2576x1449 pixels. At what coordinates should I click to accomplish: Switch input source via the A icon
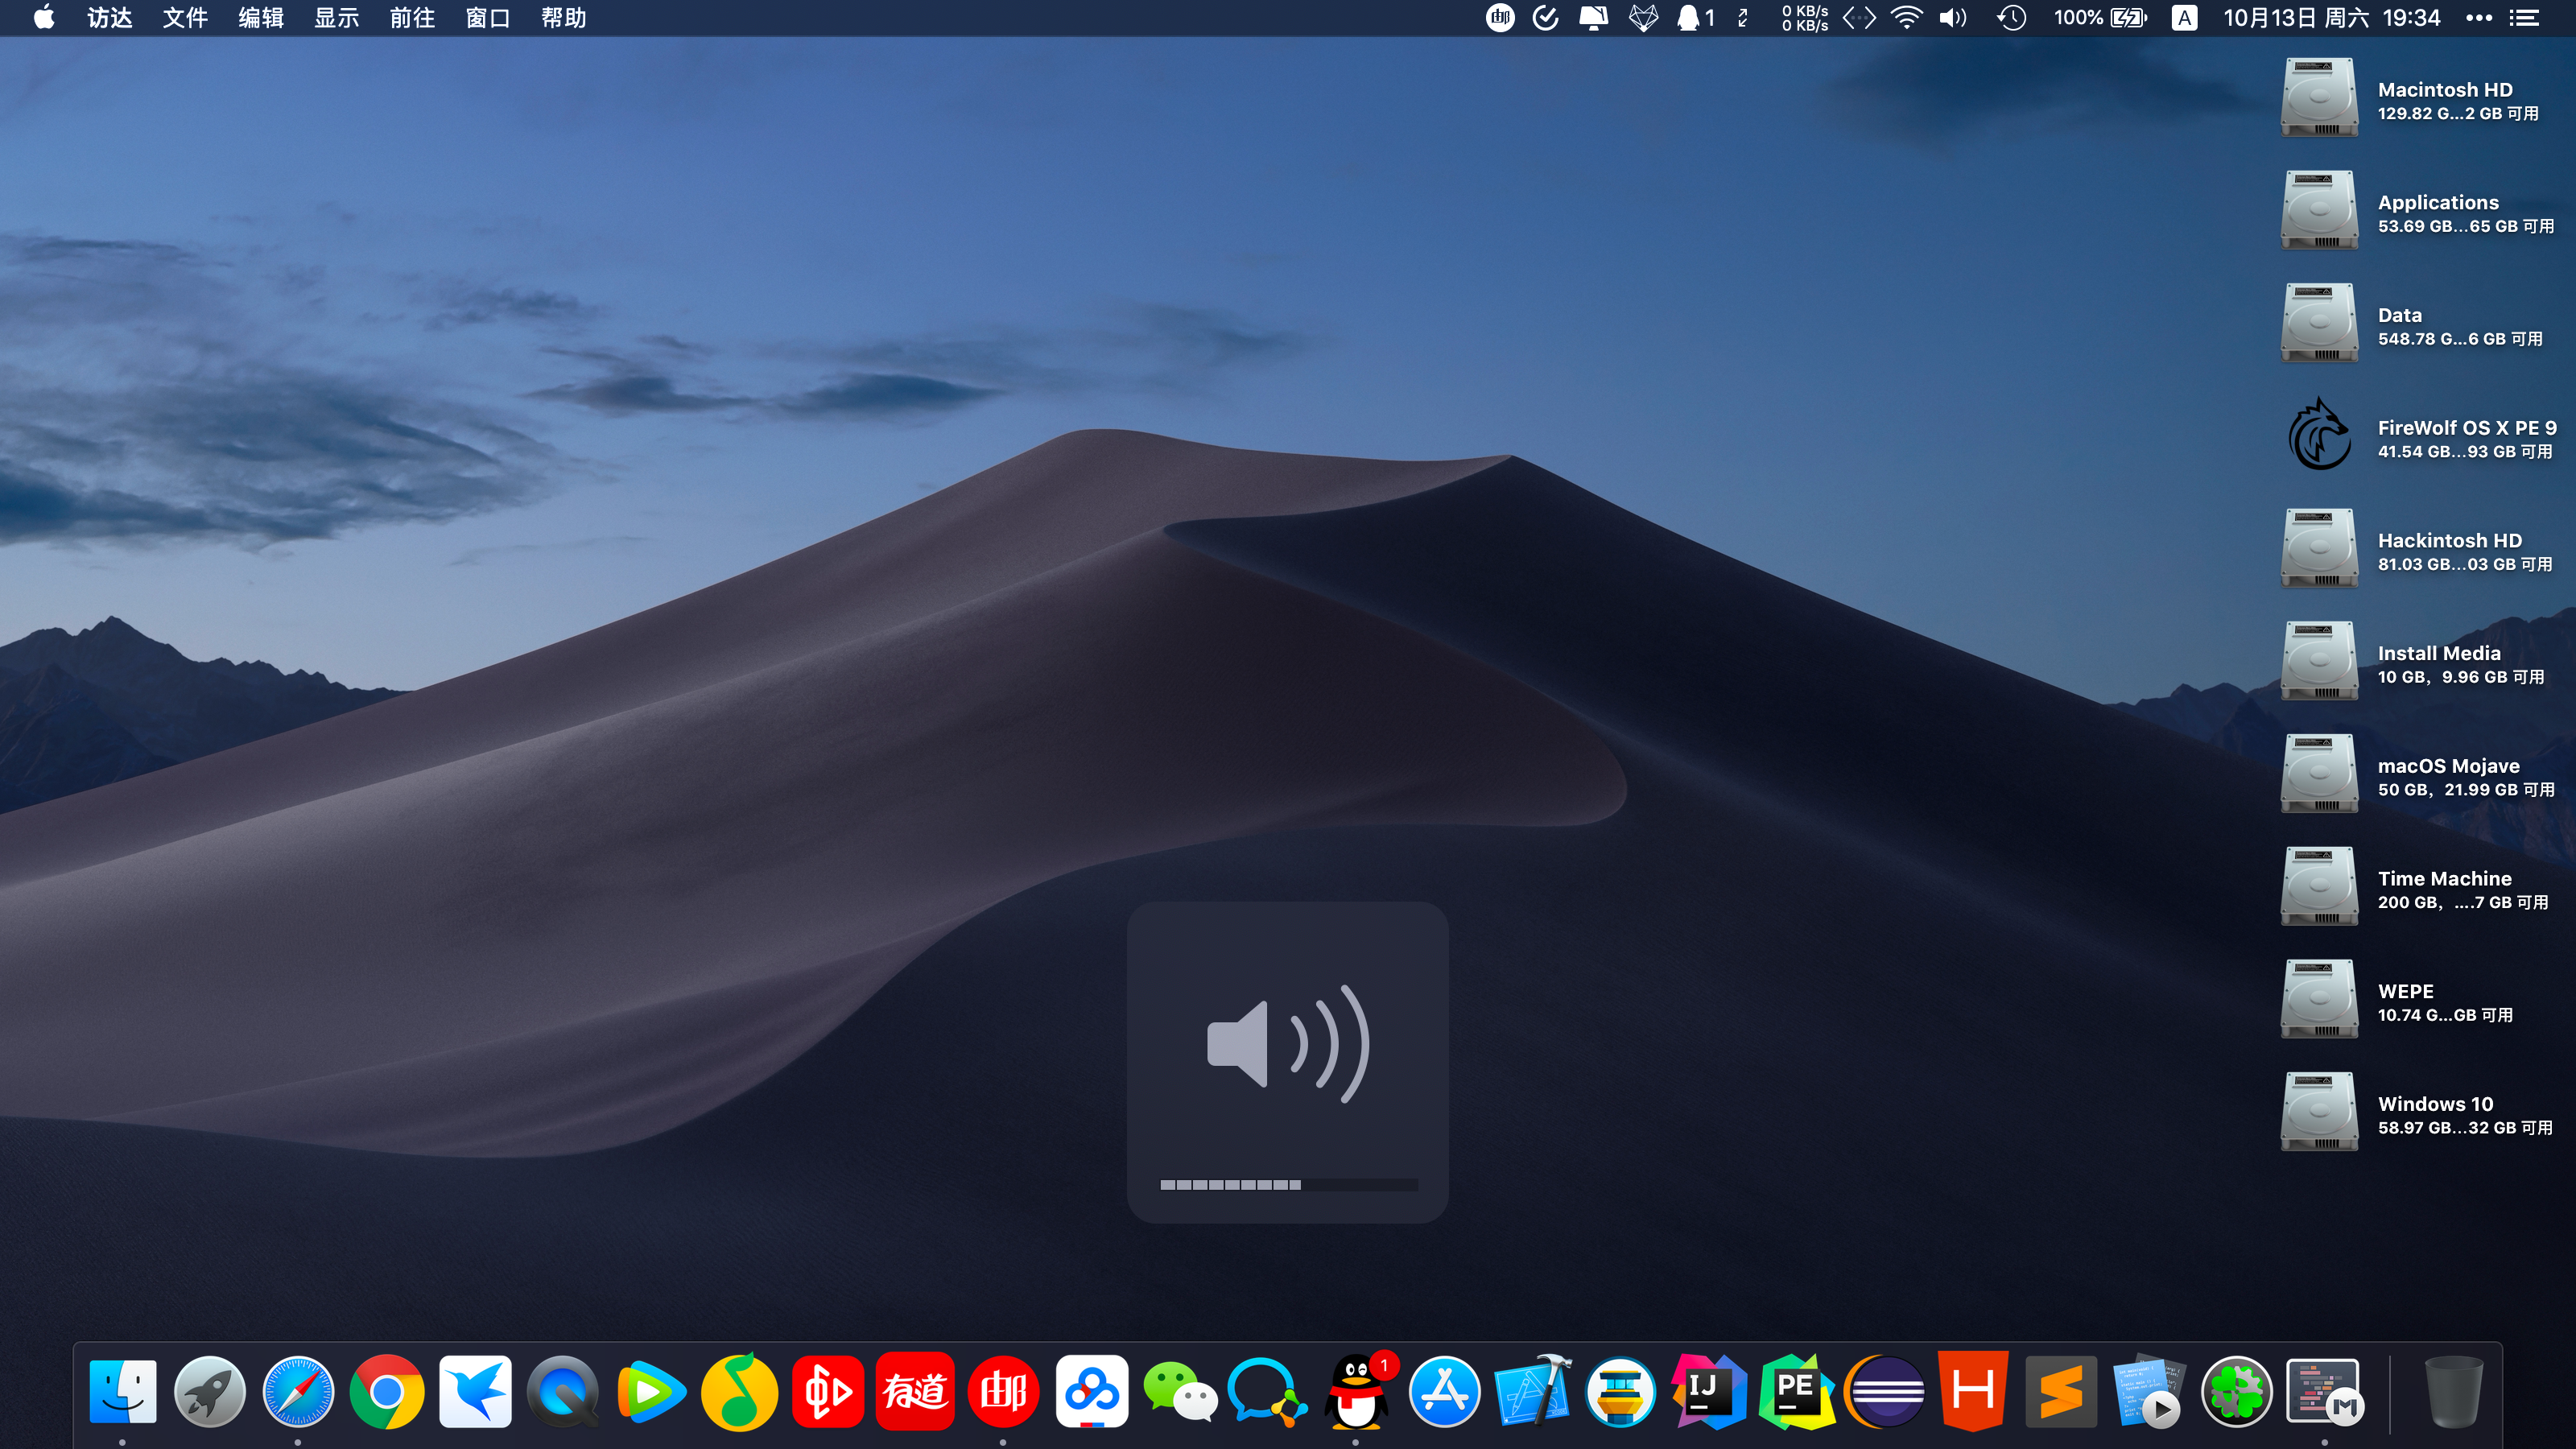(x=2184, y=18)
